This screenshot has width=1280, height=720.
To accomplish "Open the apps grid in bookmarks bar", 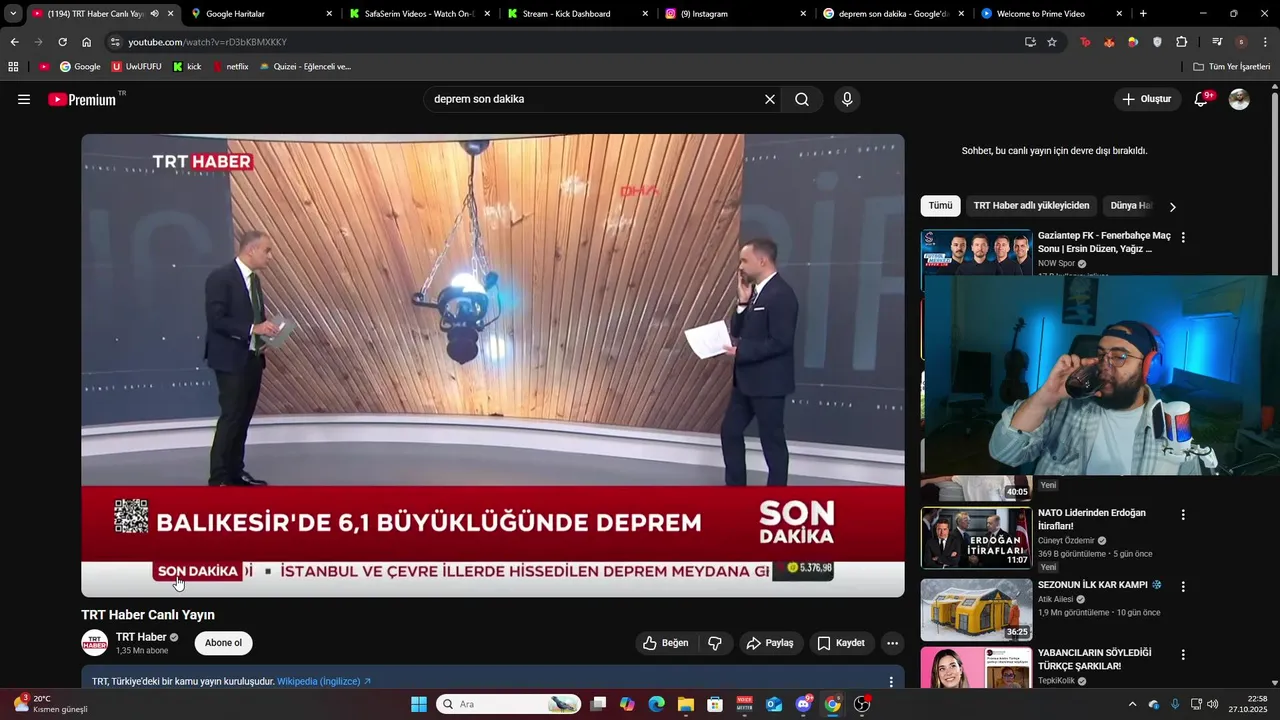I will 13,67.
